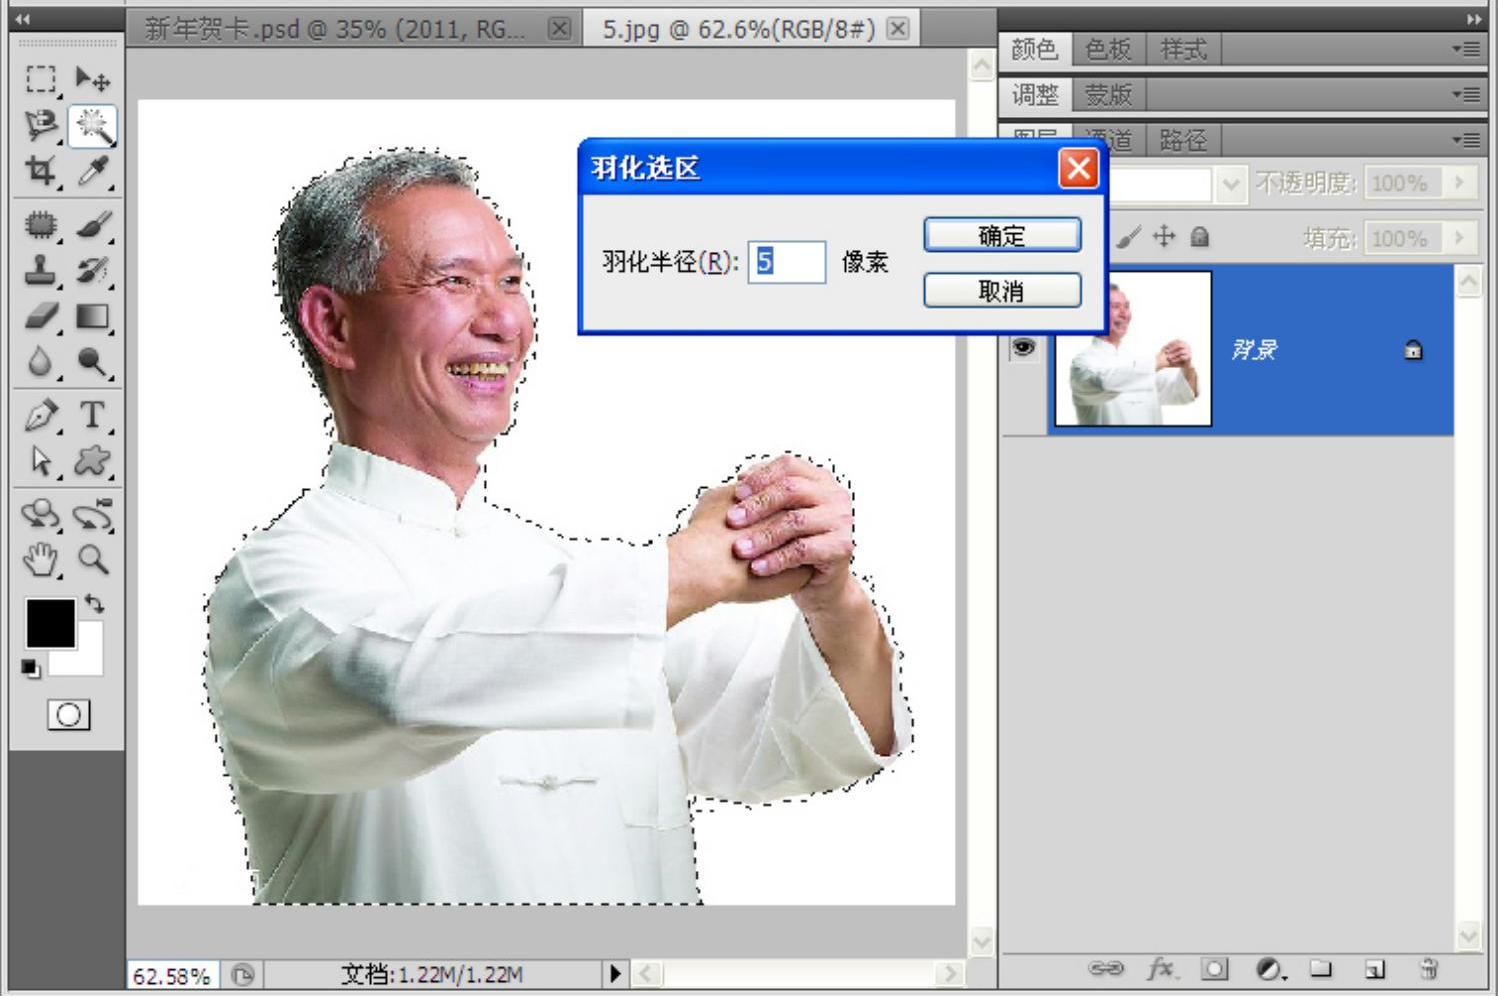Click the create new layer icon
This screenshot has height=996, width=1498.
click(x=1375, y=968)
